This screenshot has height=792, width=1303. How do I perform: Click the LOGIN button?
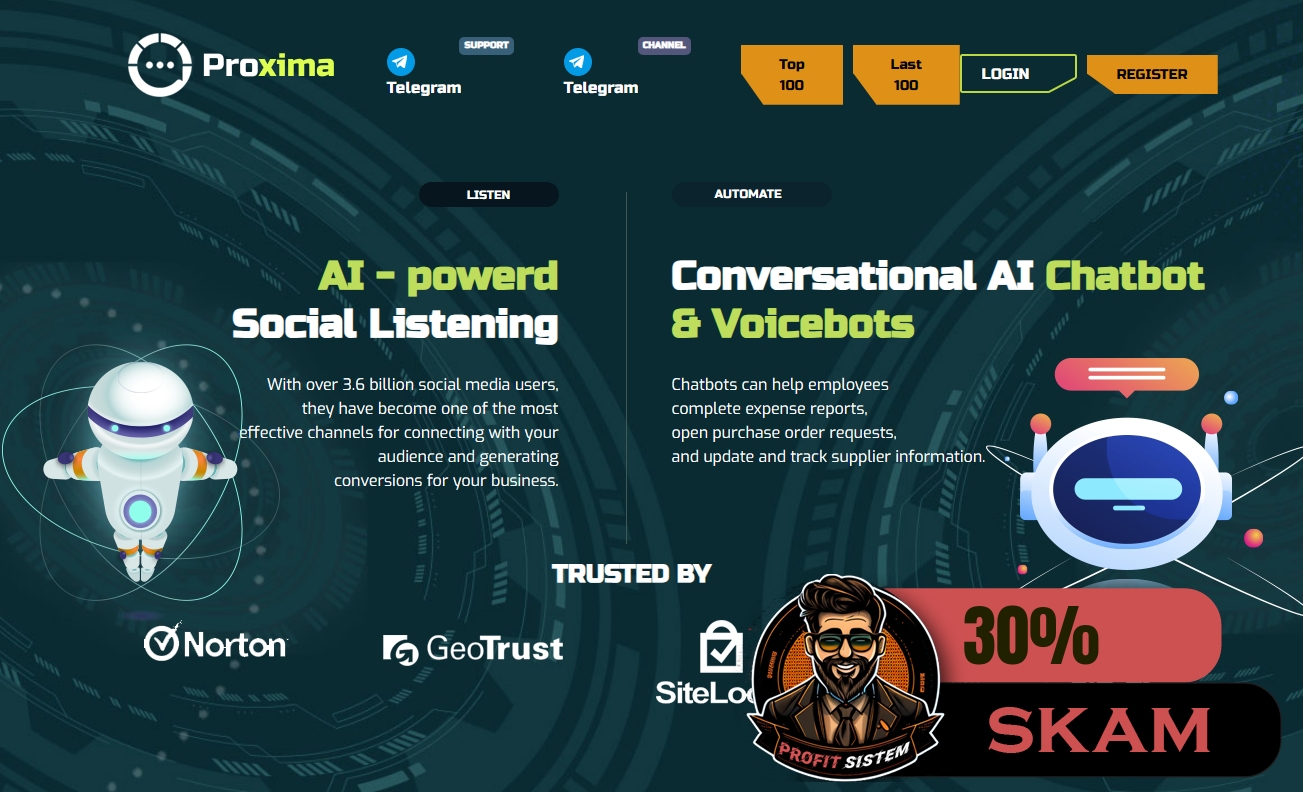pos(1018,74)
